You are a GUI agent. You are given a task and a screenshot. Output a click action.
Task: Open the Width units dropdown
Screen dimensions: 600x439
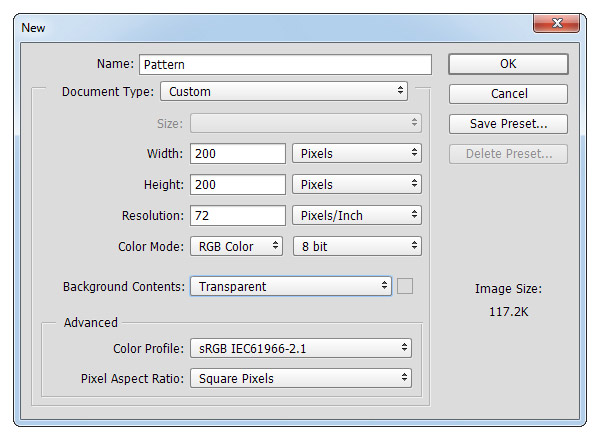point(357,154)
